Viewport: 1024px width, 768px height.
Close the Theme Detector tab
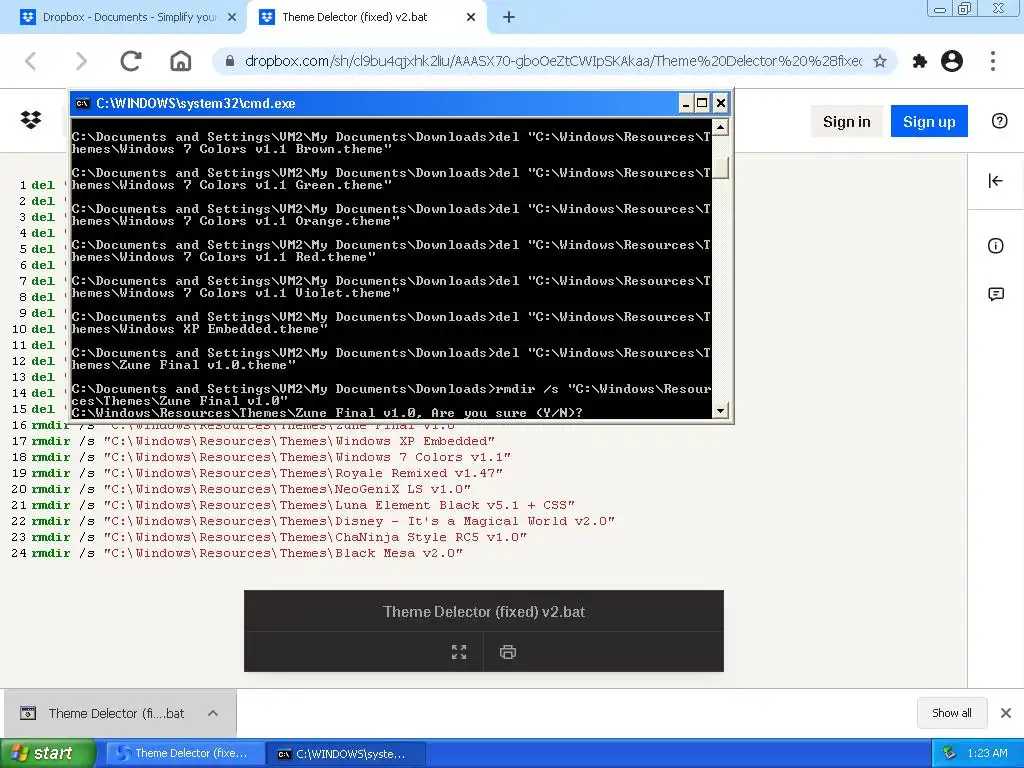tap(471, 18)
